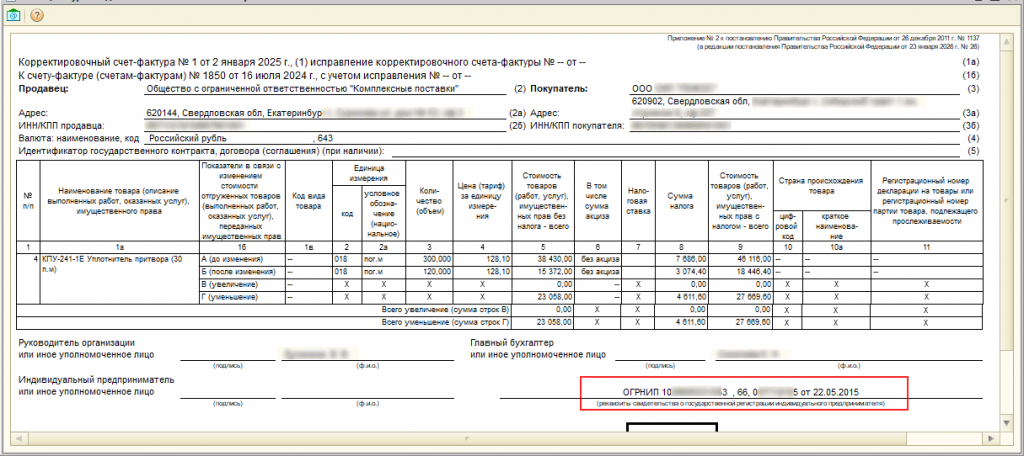The width and height of the screenshot is (1024, 456).
Task: Click the quantity cell '120,000'
Action: (430, 271)
